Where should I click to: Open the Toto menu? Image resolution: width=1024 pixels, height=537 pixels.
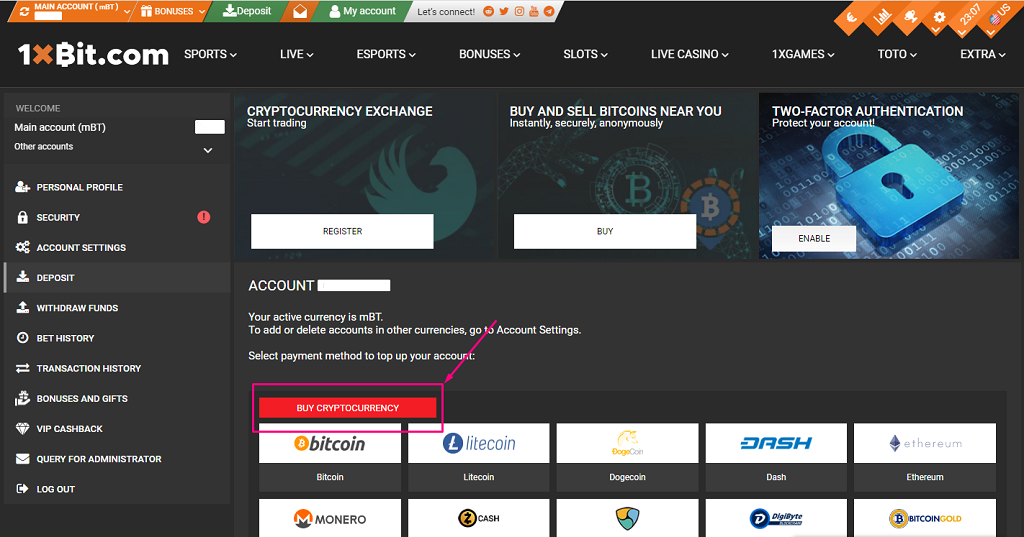point(897,54)
